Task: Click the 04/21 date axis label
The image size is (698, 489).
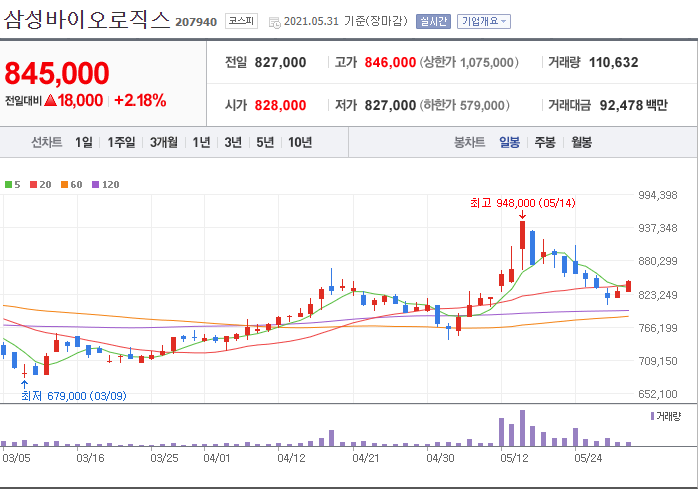Action: 365,458
